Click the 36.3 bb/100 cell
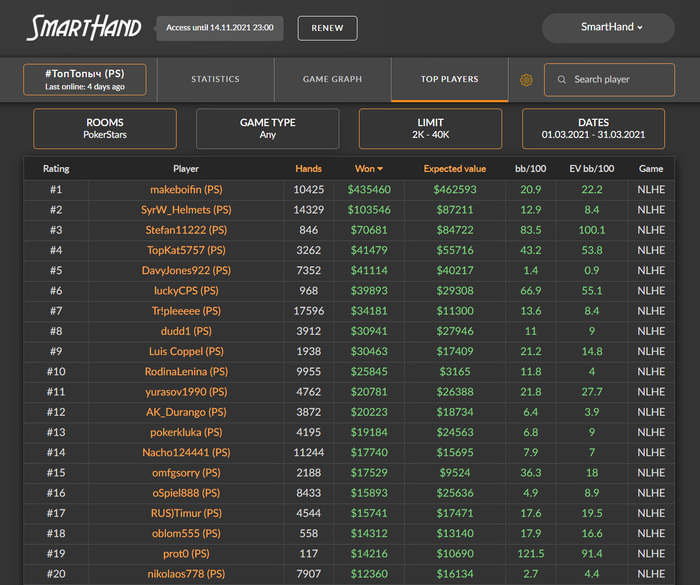The height and width of the screenshot is (585, 700). click(x=530, y=473)
